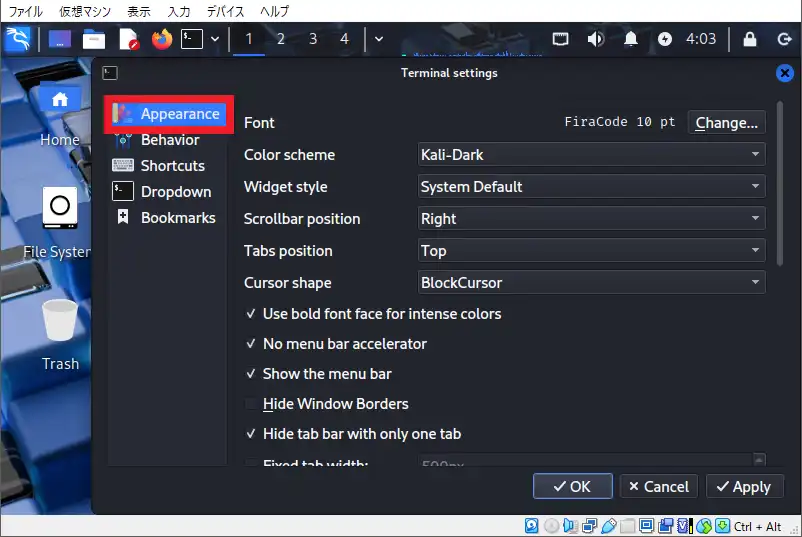The height and width of the screenshot is (537, 802).
Task: Toggle Hide tab bar with one tab
Action: click(x=251, y=434)
